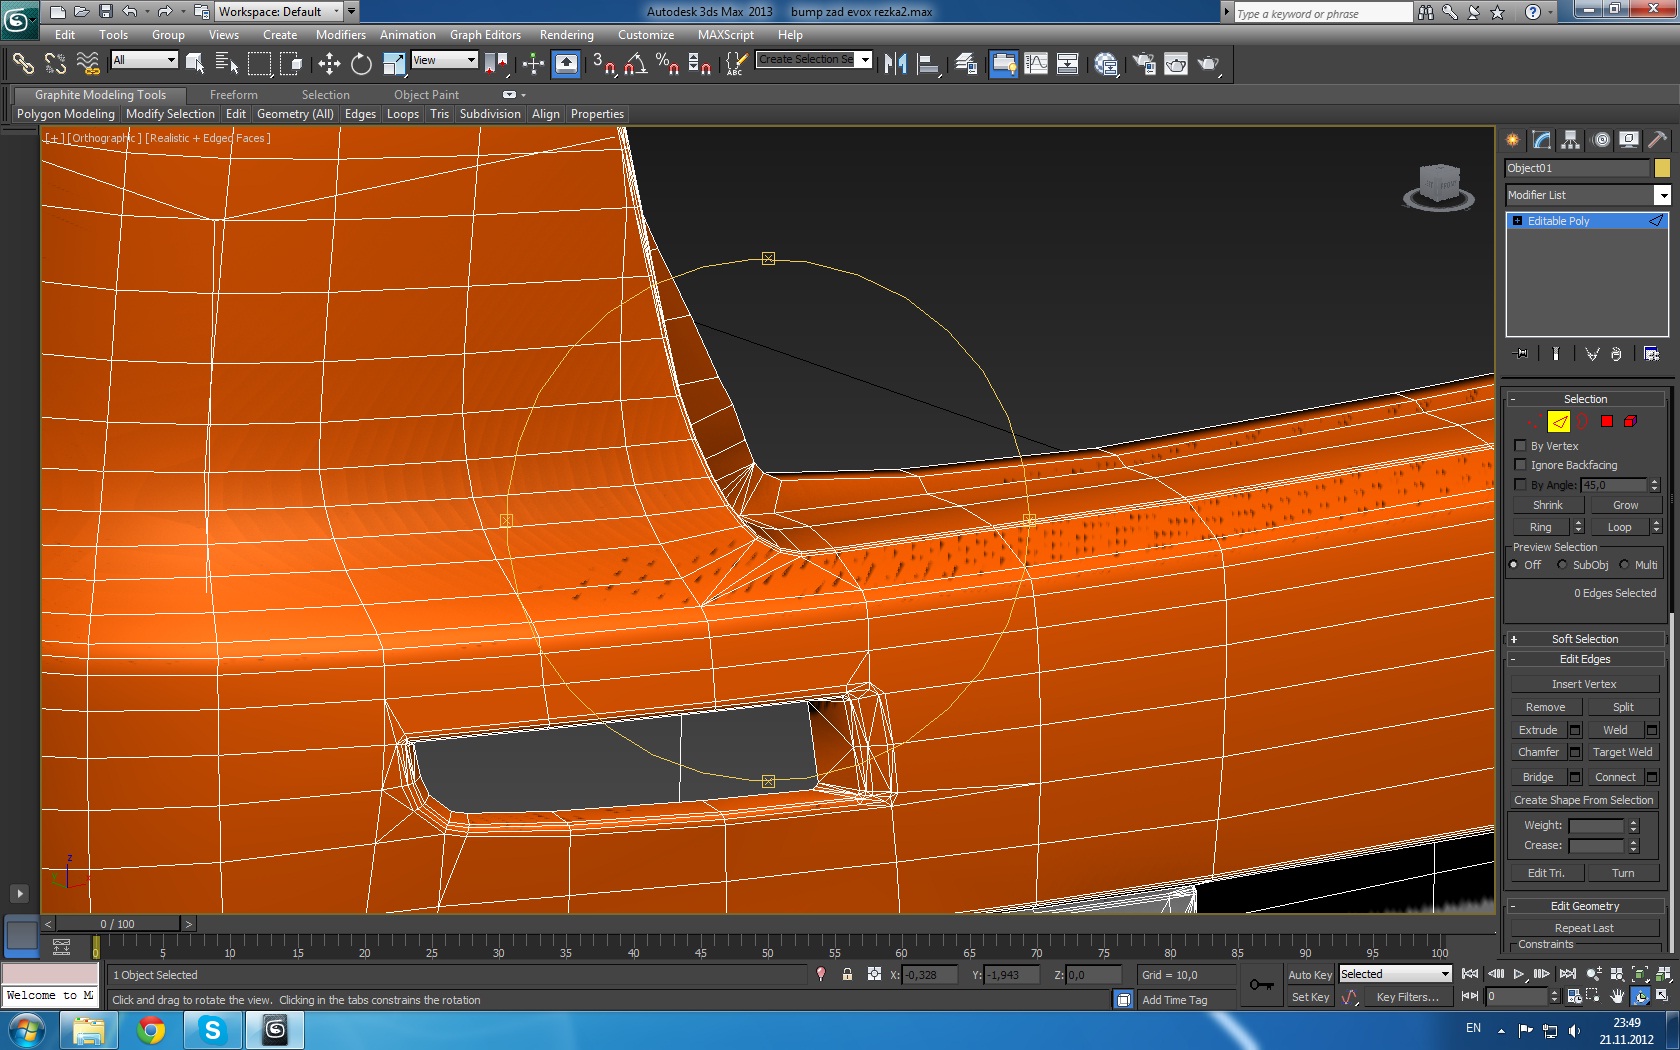Click the Mirror tool icon
The height and width of the screenshot is (1050, 1680).
[895, 64]
